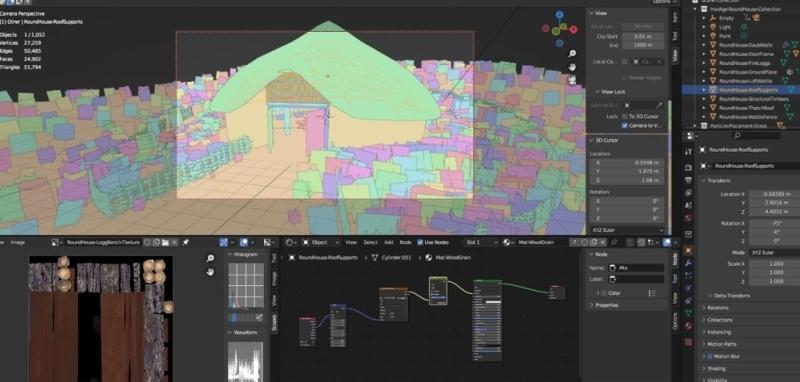Open the node editor Select menu
The image size is (800, 382).
370,242
